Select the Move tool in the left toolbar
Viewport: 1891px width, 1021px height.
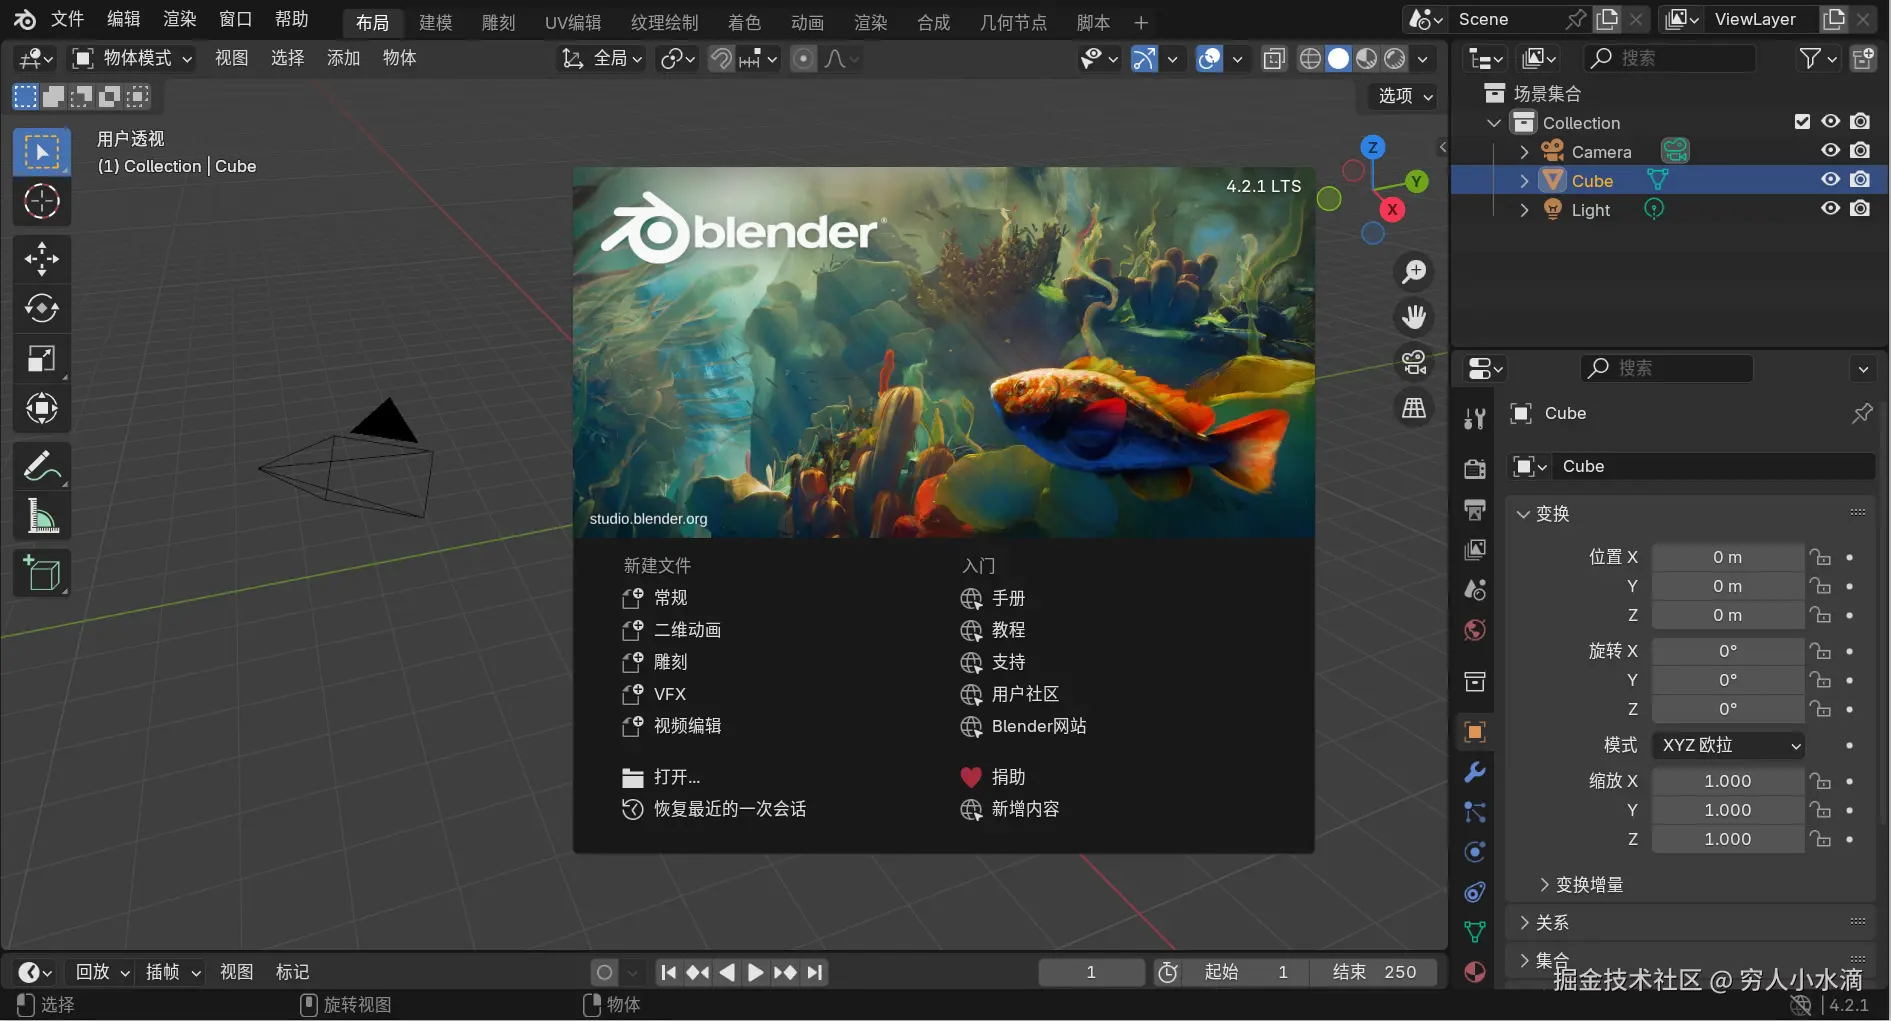pos(42,259)
